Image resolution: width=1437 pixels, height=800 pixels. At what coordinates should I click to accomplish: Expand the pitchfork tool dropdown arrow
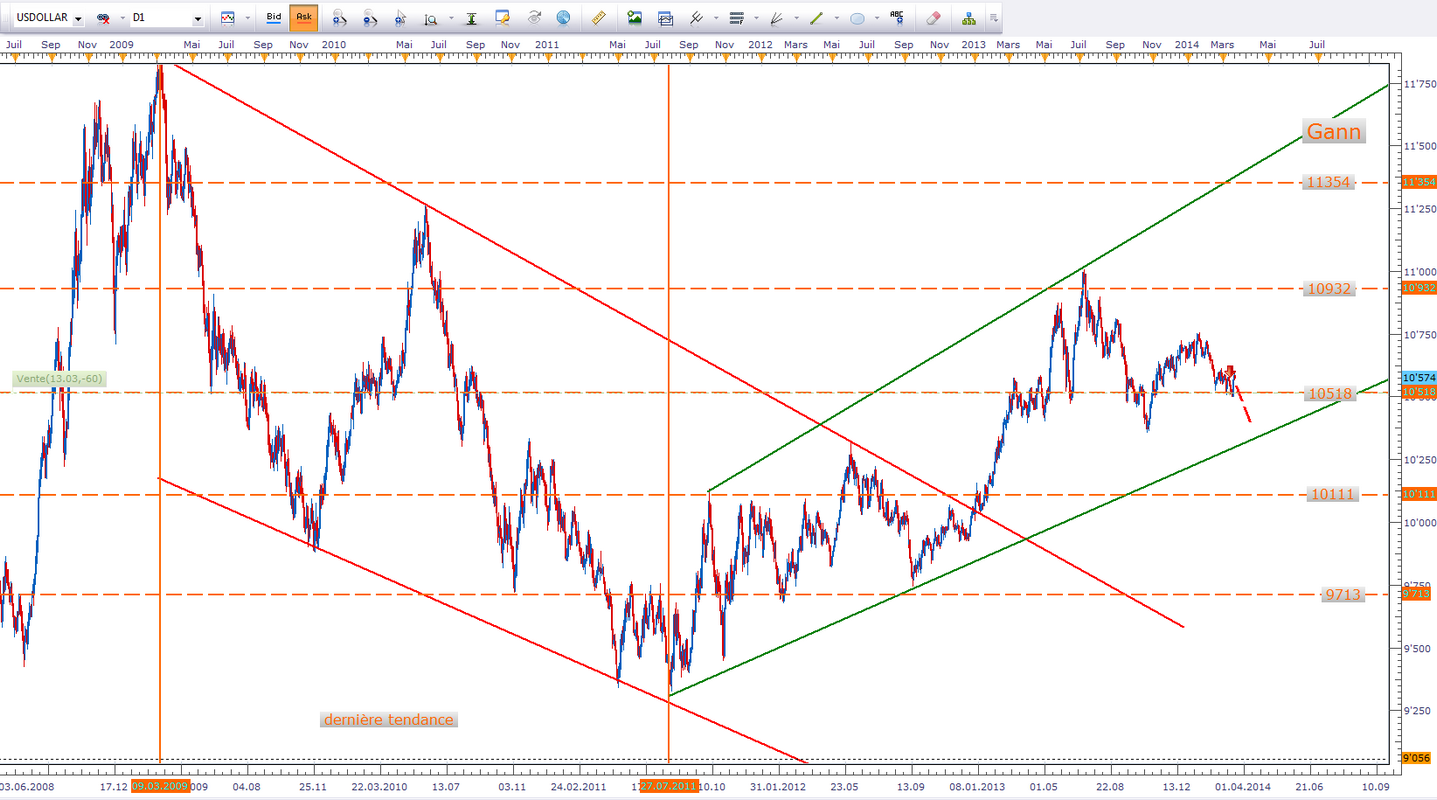[715, 18]
